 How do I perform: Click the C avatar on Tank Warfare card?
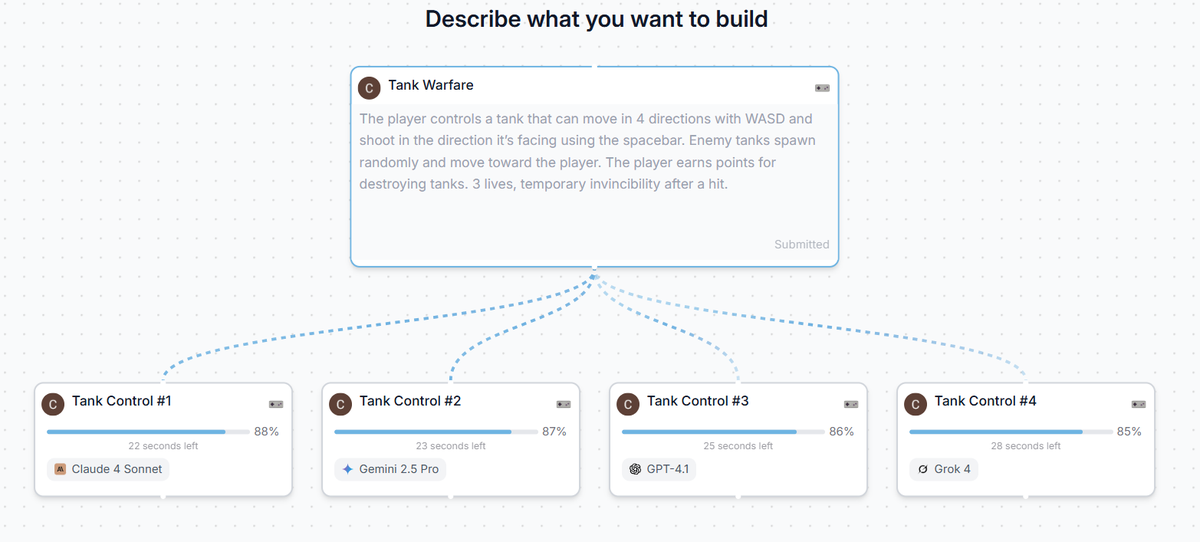pos(369,88)
